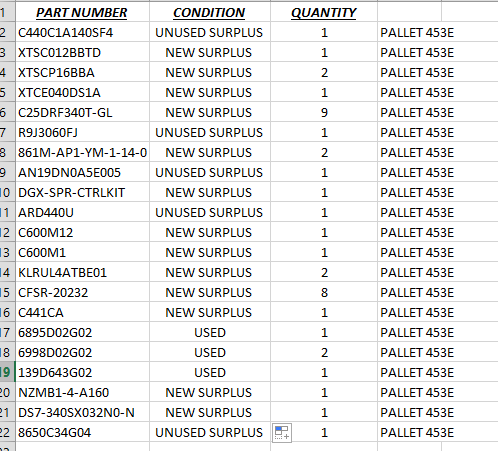
Task: Select the NZMB1-4-A160 part cell
Action: coord(82,392)
